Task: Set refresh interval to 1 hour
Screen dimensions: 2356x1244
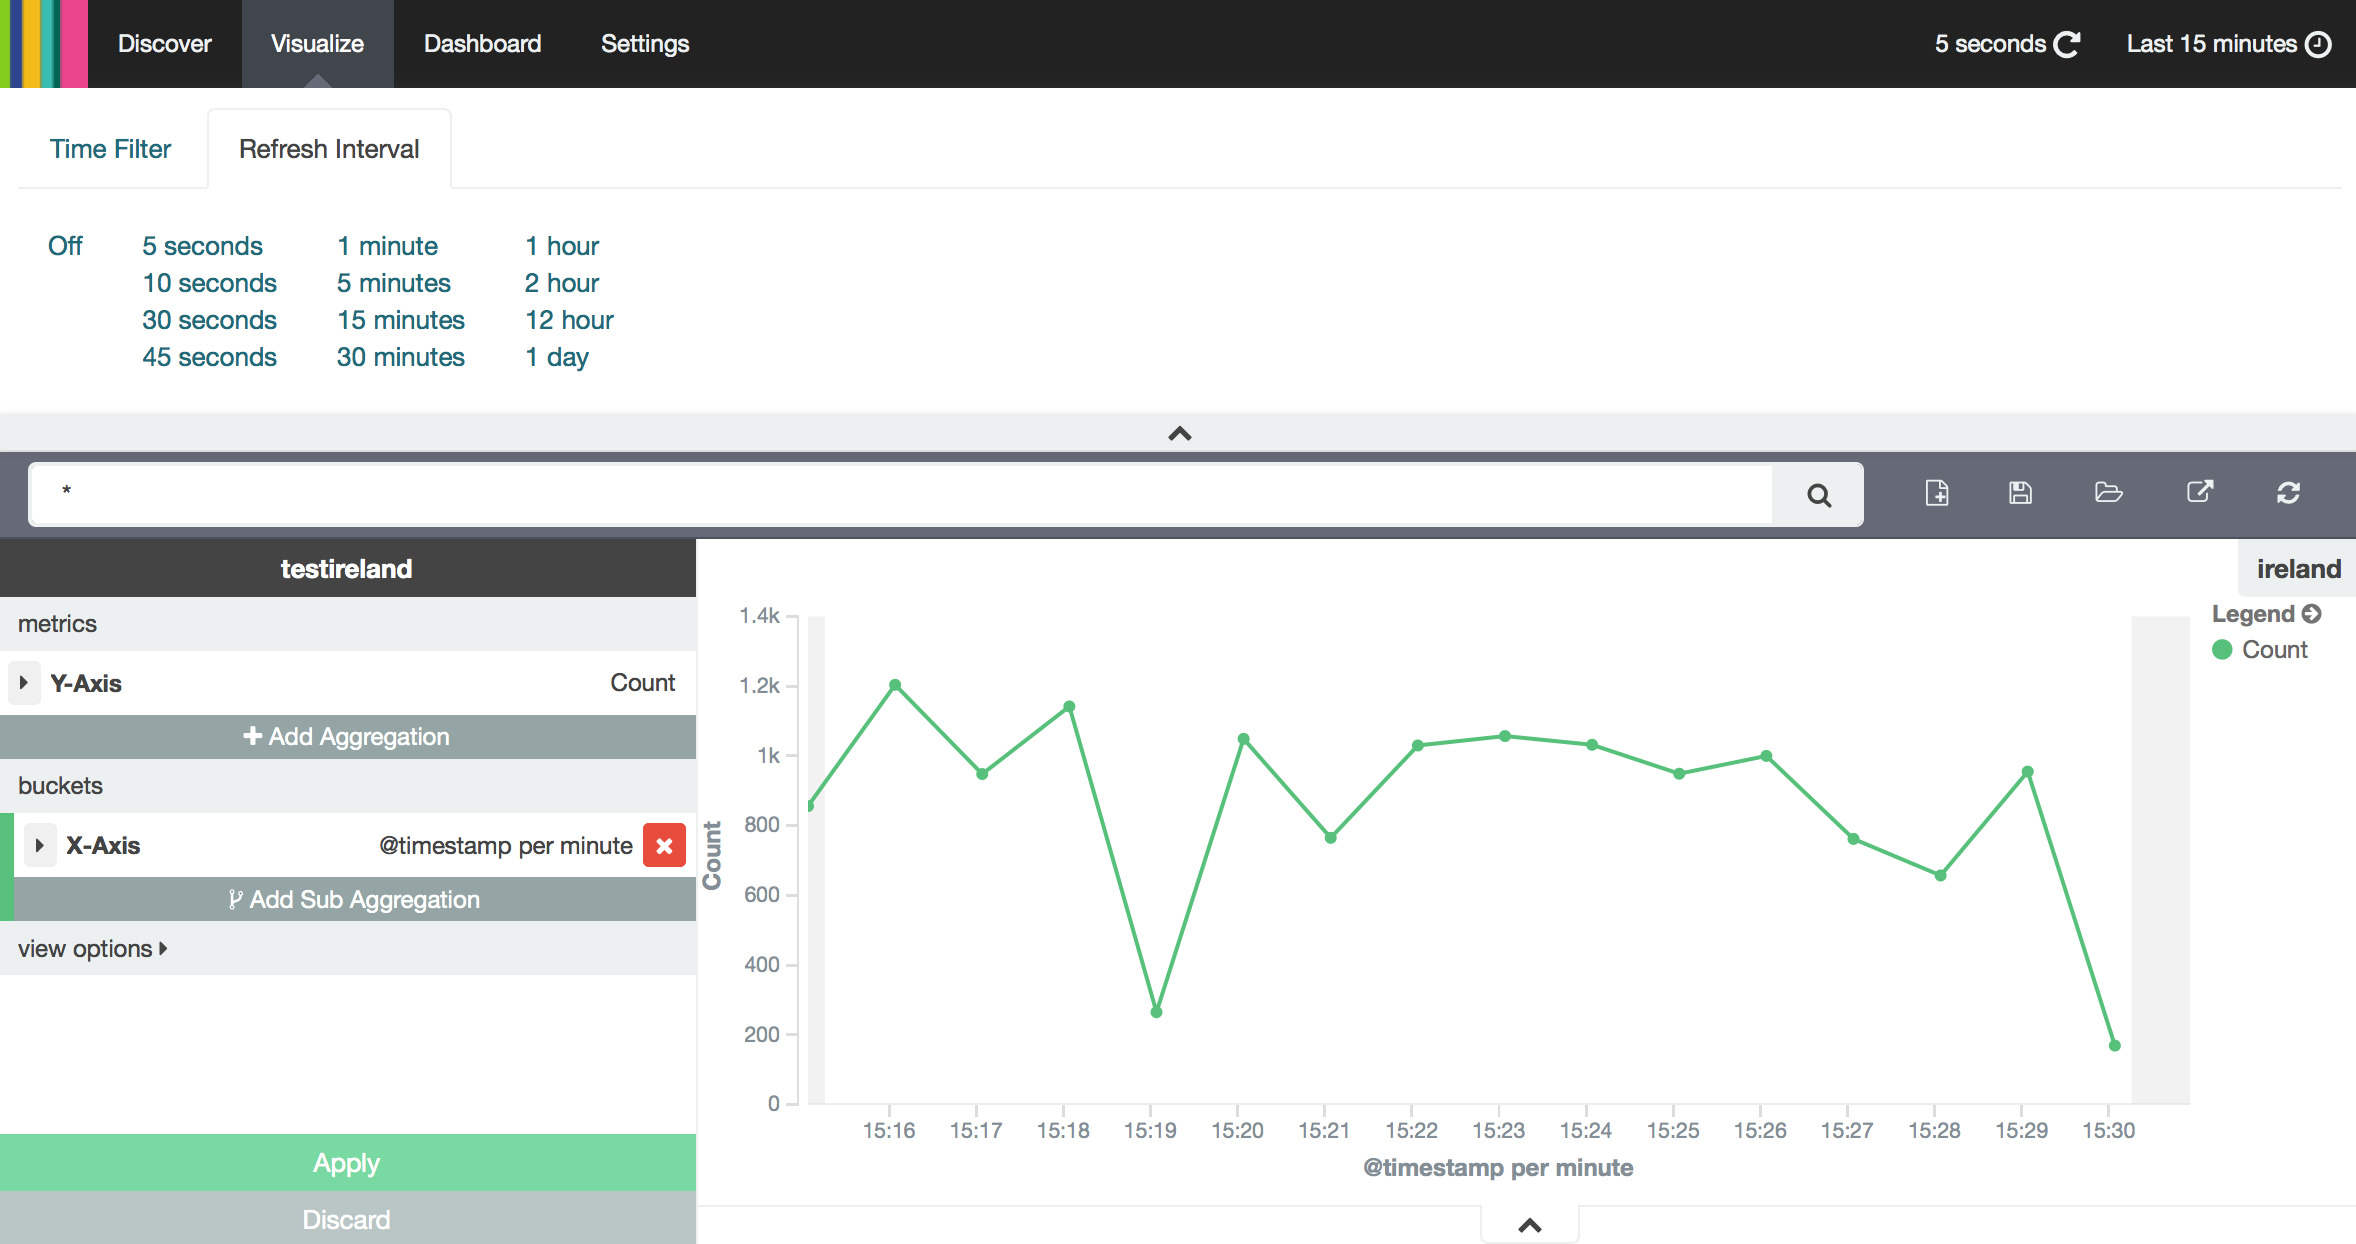Action: tap(562, 246)
